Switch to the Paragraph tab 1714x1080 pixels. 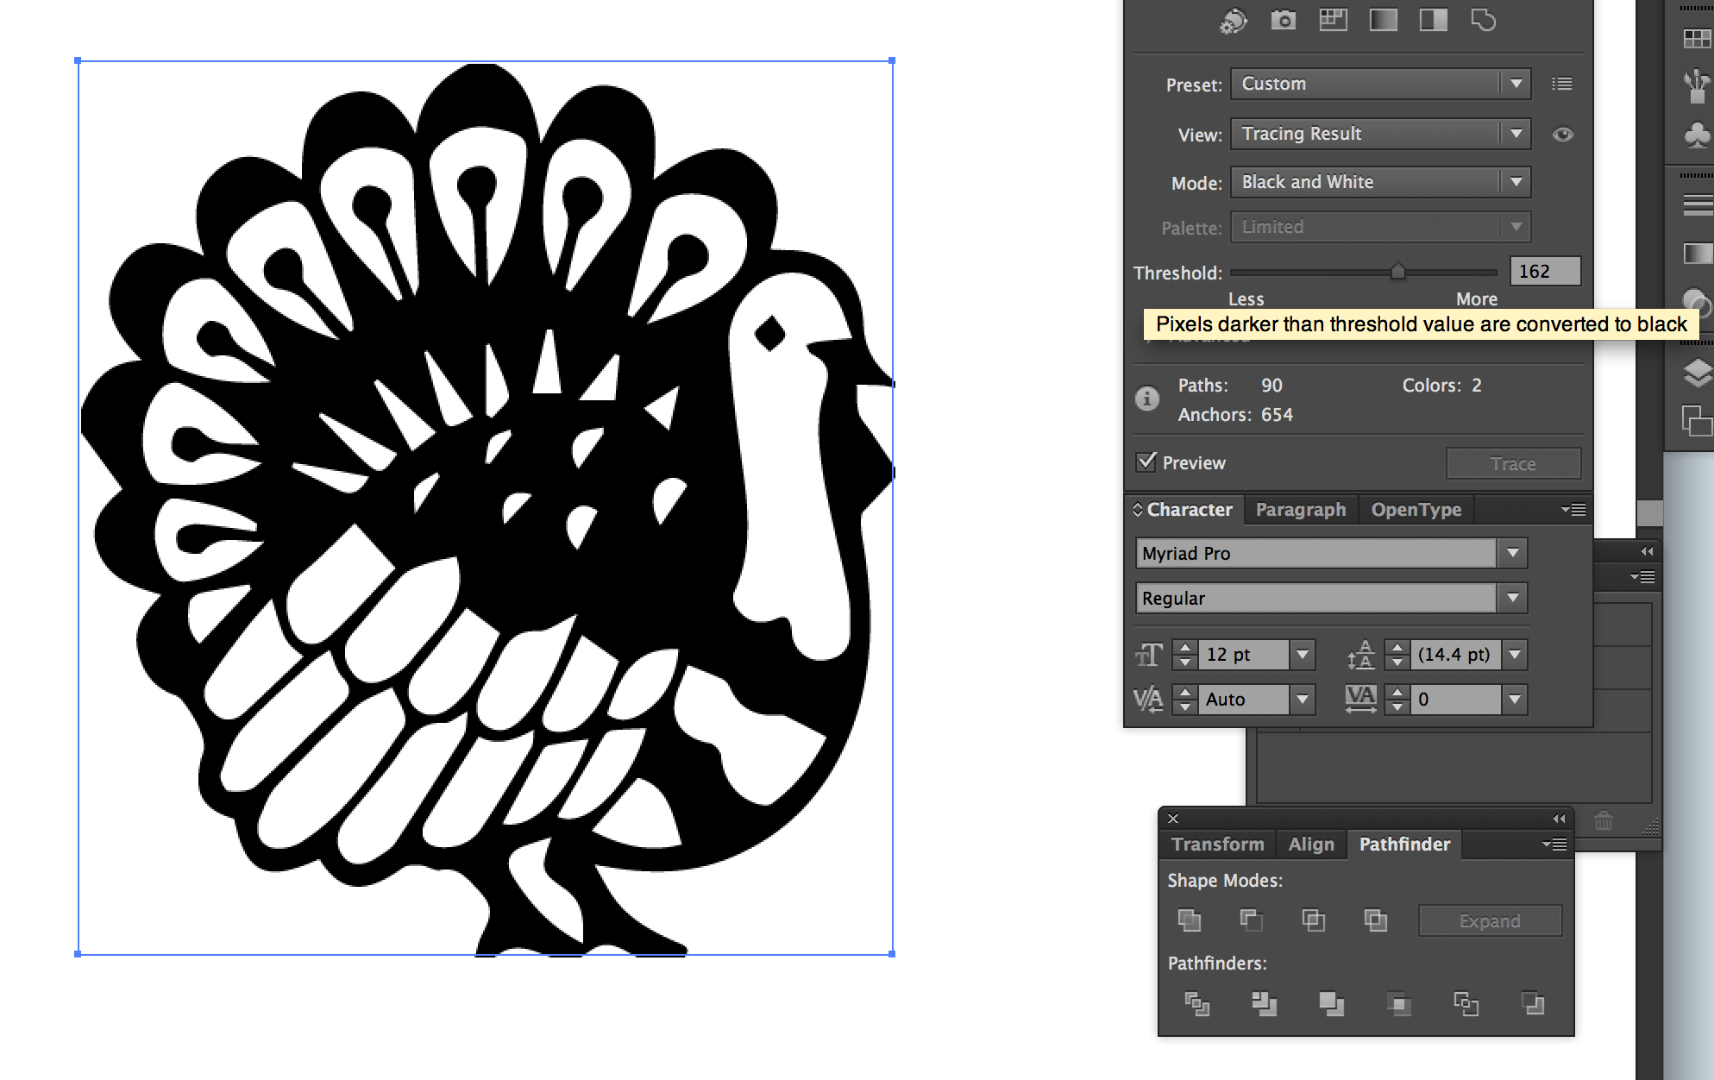1301,510
